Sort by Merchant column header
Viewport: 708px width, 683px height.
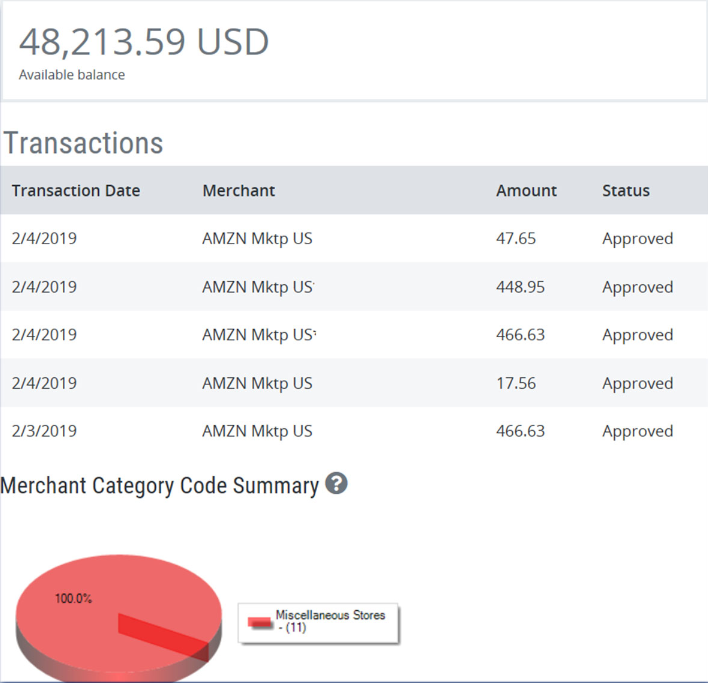(238, 190)
